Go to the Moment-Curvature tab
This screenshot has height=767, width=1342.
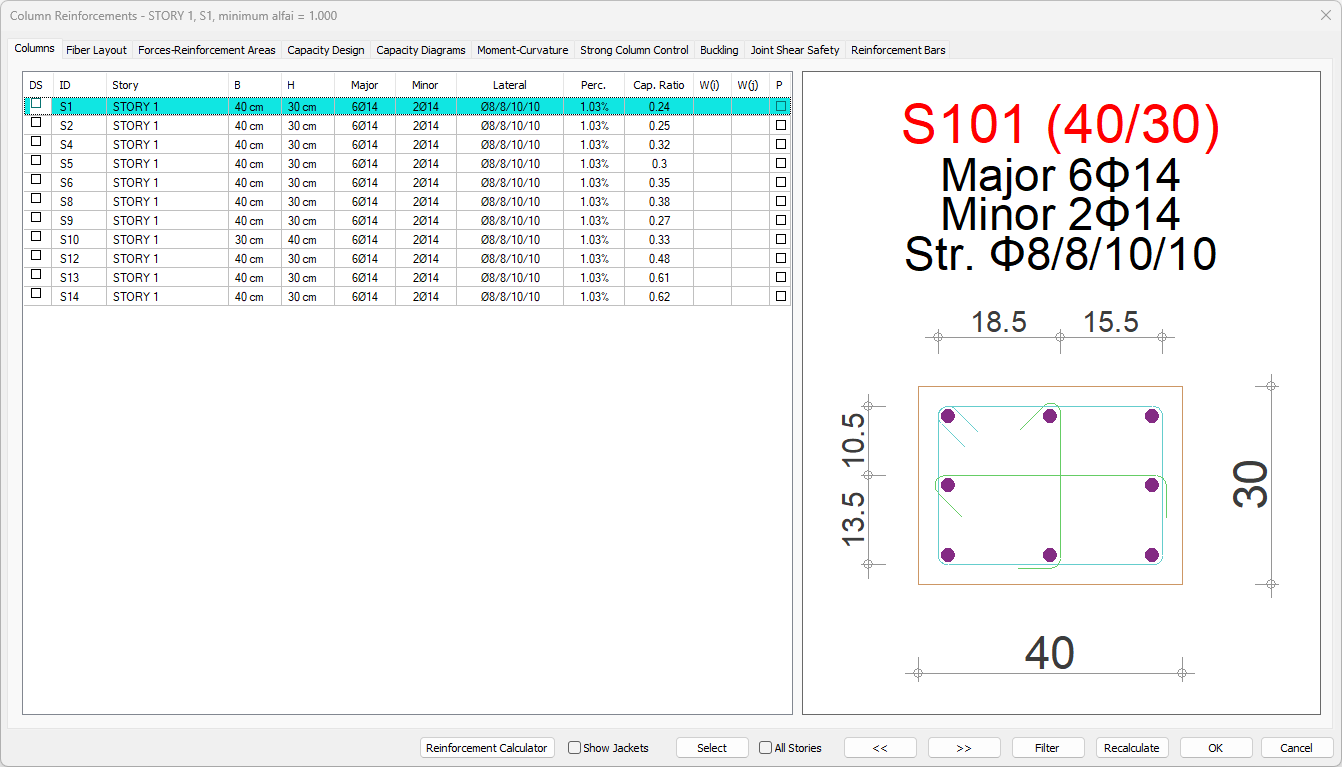click(522, 50)
